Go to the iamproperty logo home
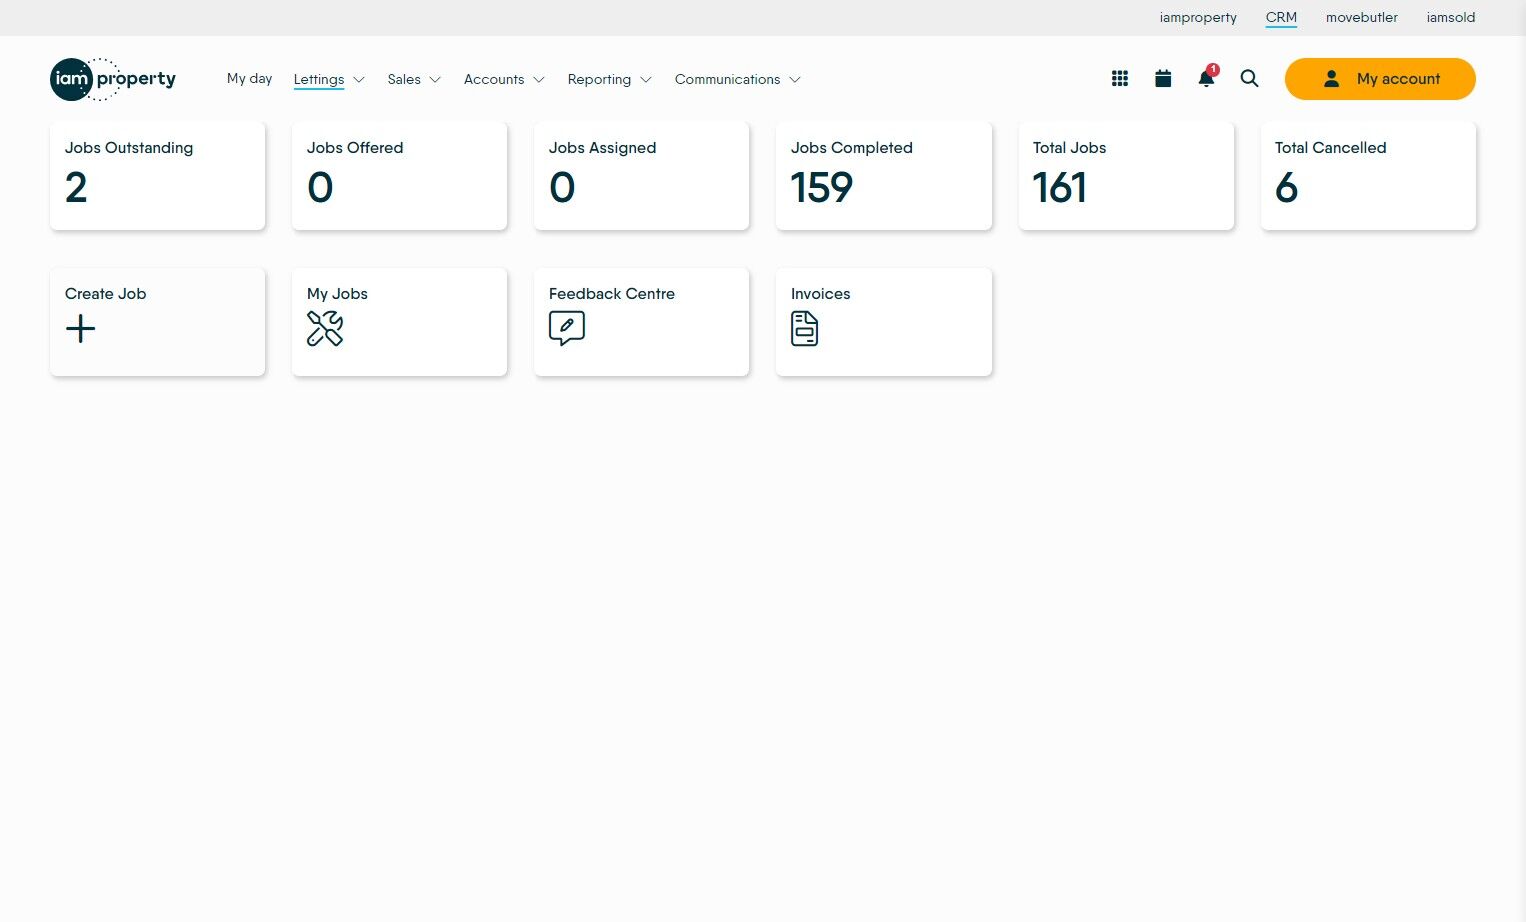The height and width of the screenshot is (922, 1526). (113, 79)
